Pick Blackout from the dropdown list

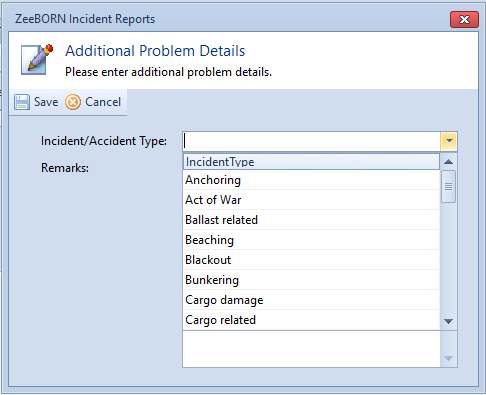(311, 260)
